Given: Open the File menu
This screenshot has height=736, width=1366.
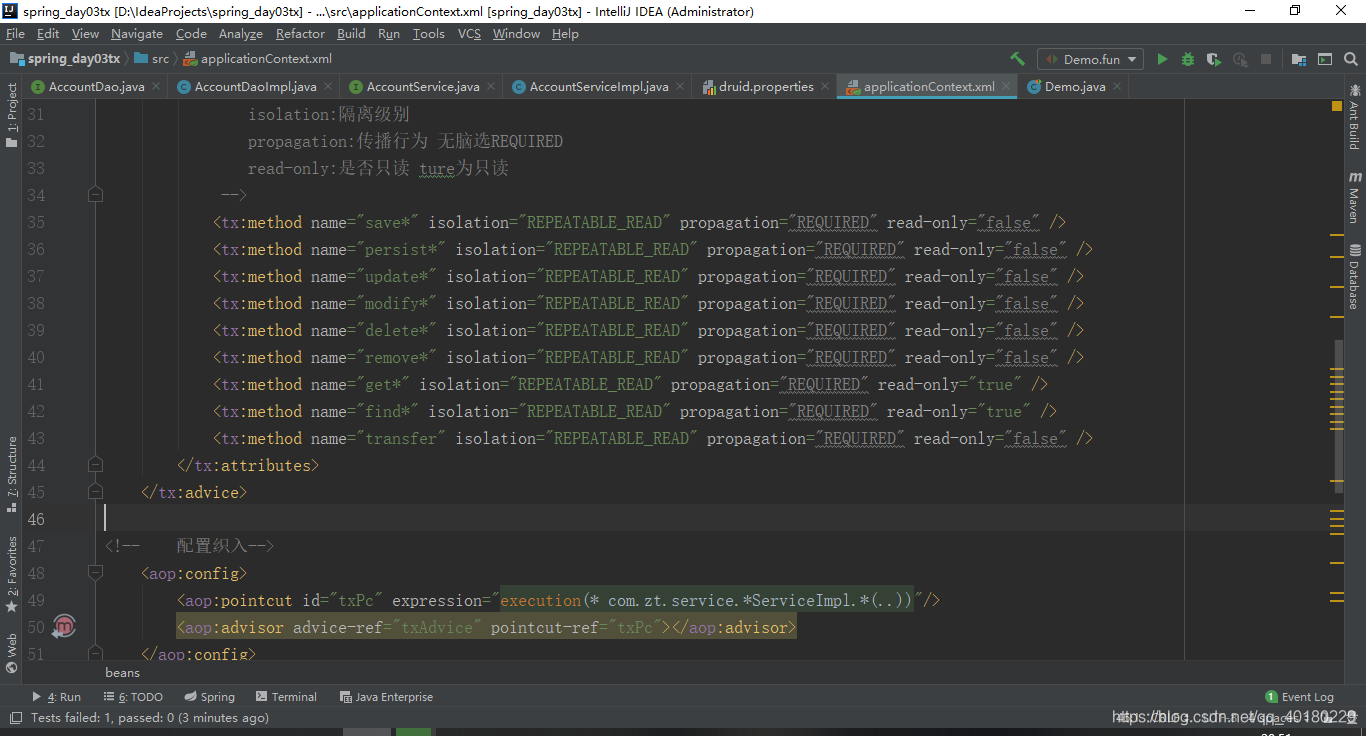Looking at the screenshot, I should [x=15, y=34].
